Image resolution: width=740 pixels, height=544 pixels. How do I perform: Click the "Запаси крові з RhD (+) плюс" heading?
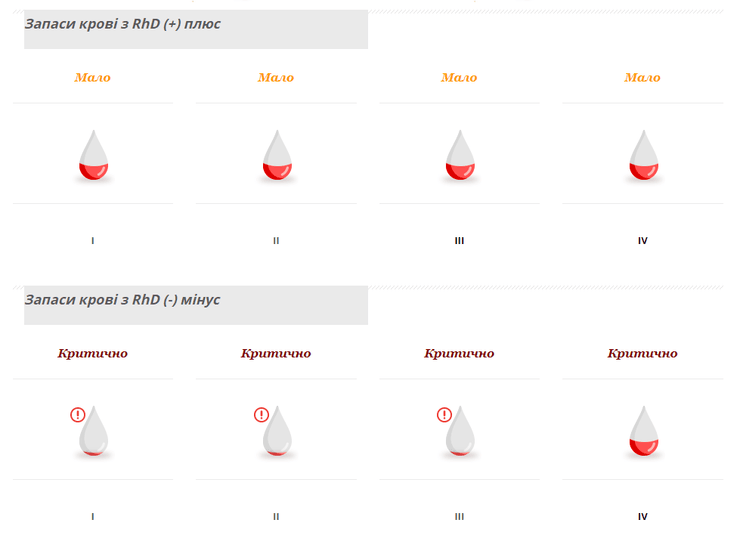pyautogui.click(x=123, y=24)
